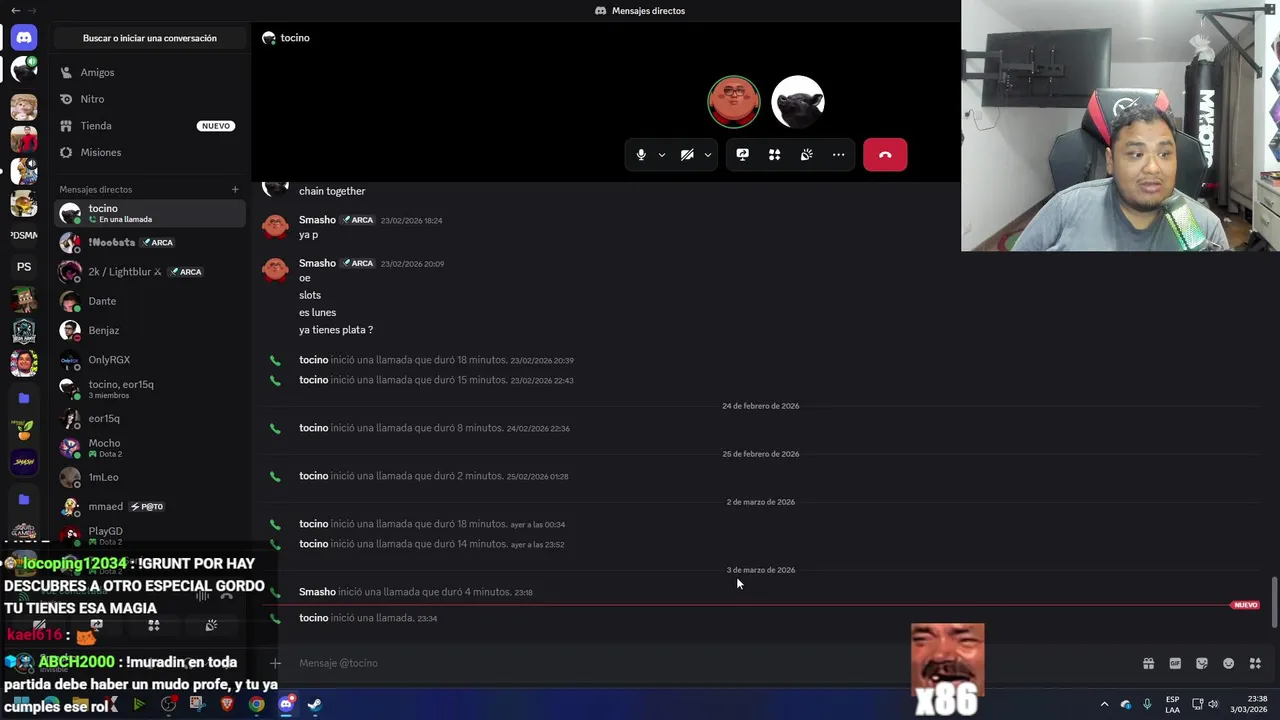
Task: Click the Mensaje @tocino text field
Action: [700, 663]
